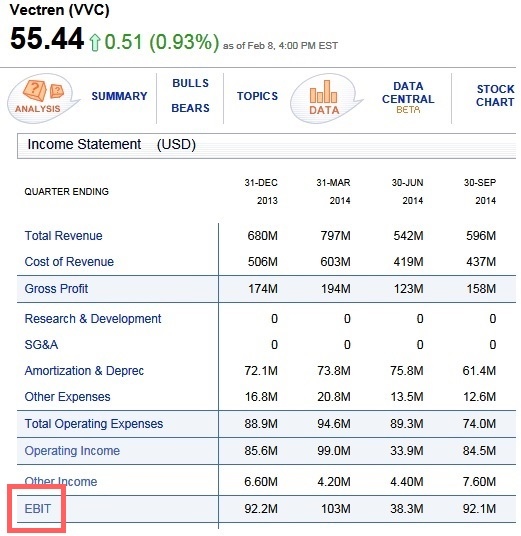Click Total Operating Expenses value 88.9M

(261, 424)
